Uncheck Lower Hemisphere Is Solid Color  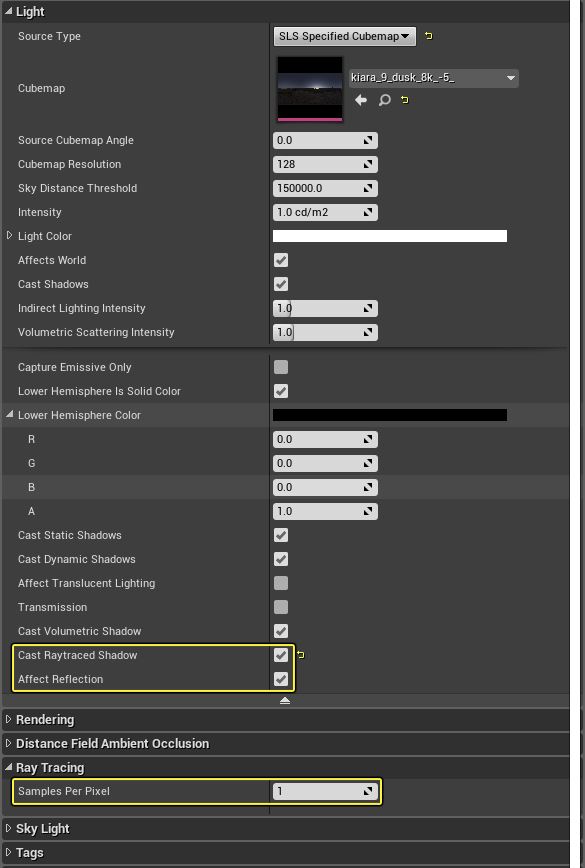point(280,391)
